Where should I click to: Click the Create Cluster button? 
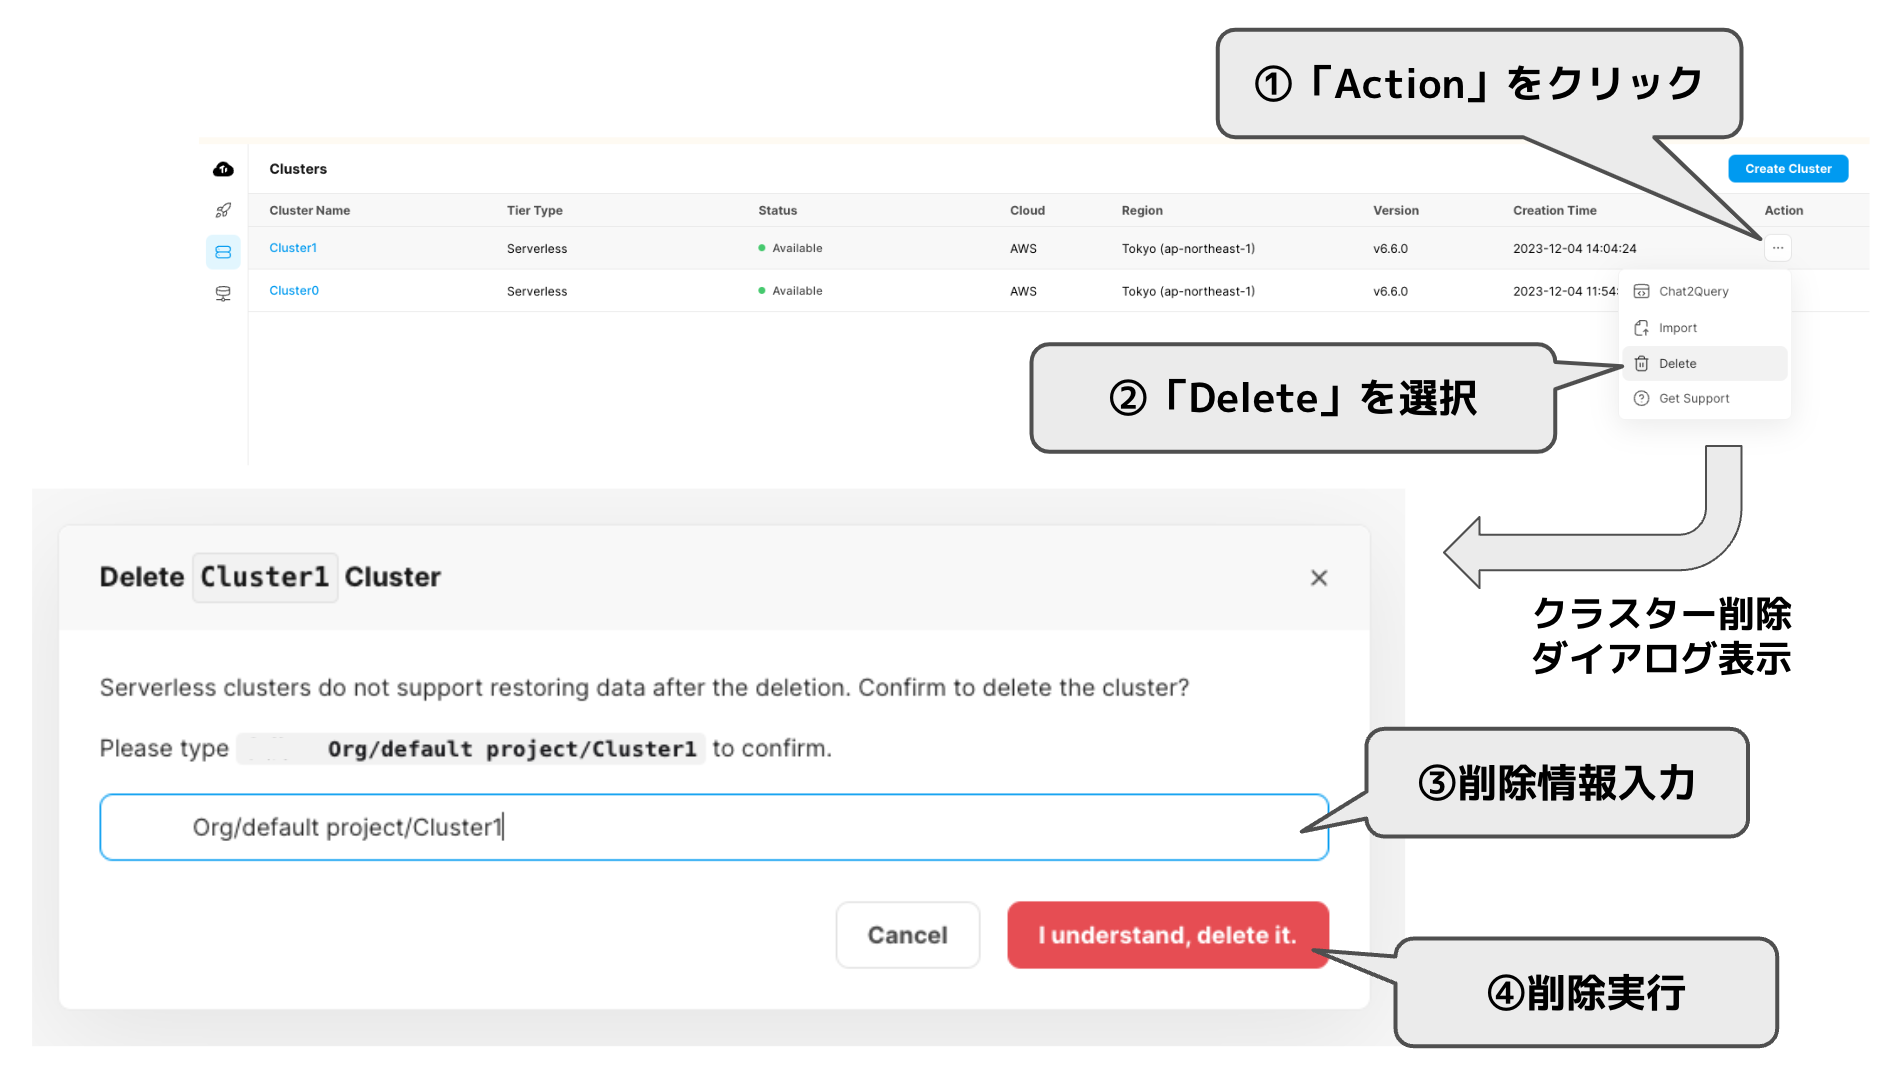click(x=1787, y=168)
